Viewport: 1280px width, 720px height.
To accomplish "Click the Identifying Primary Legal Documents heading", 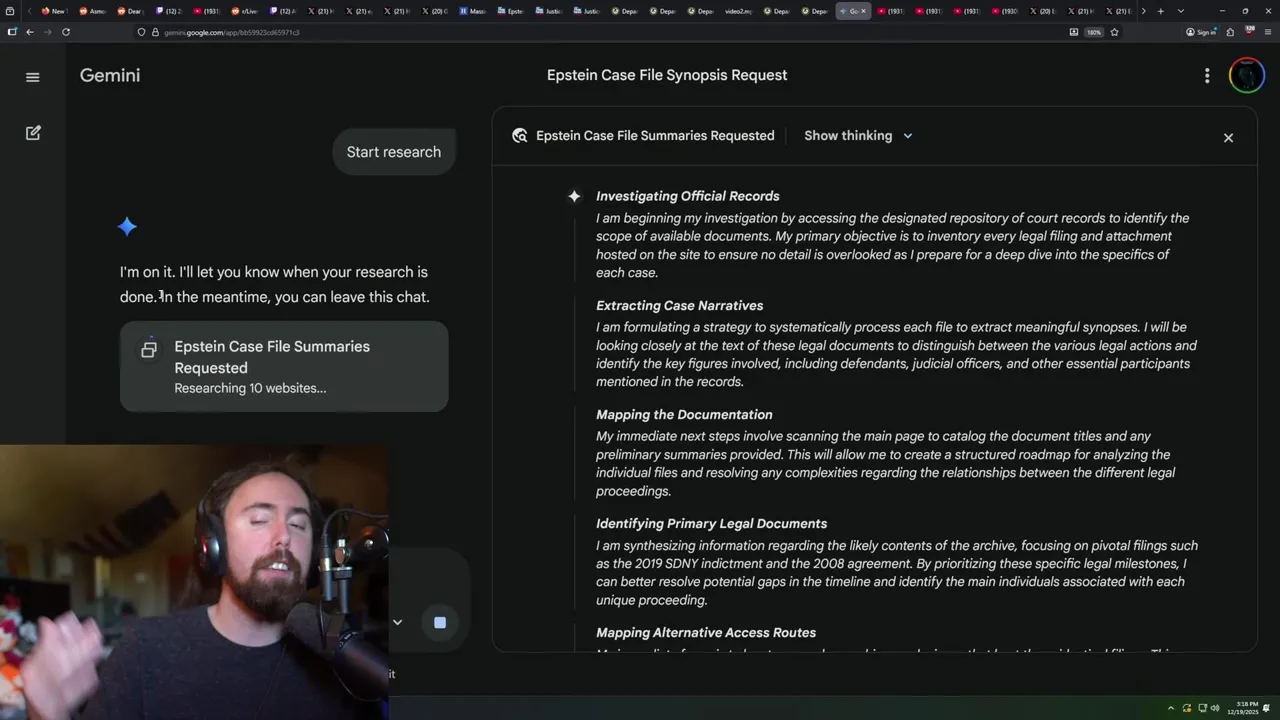I will pyautogui.click(x=712, y=524).
